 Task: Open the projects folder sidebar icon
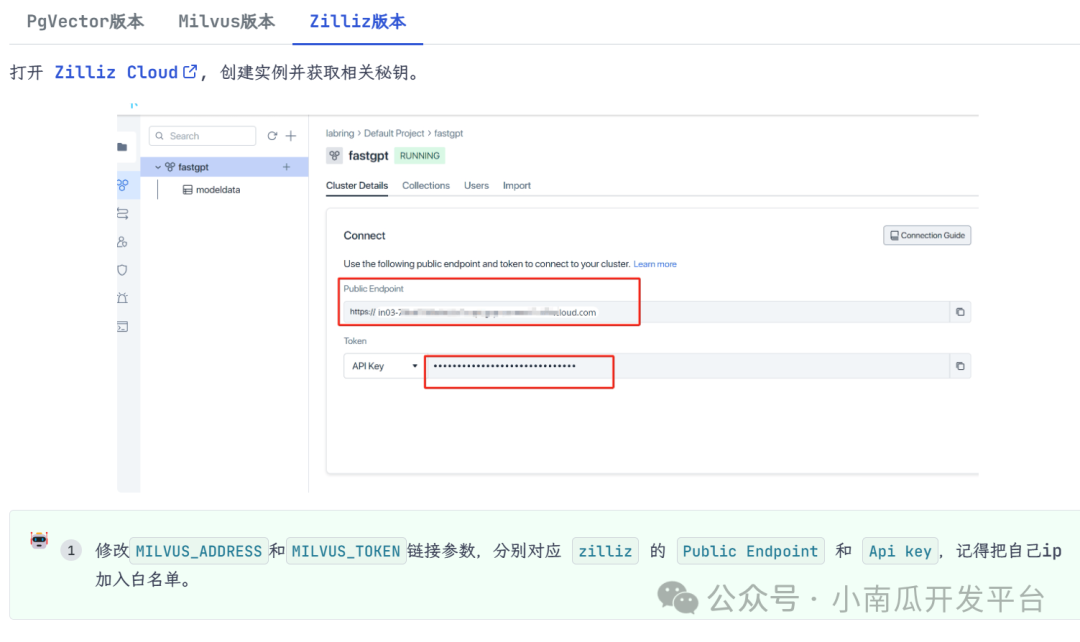[122, 147]
